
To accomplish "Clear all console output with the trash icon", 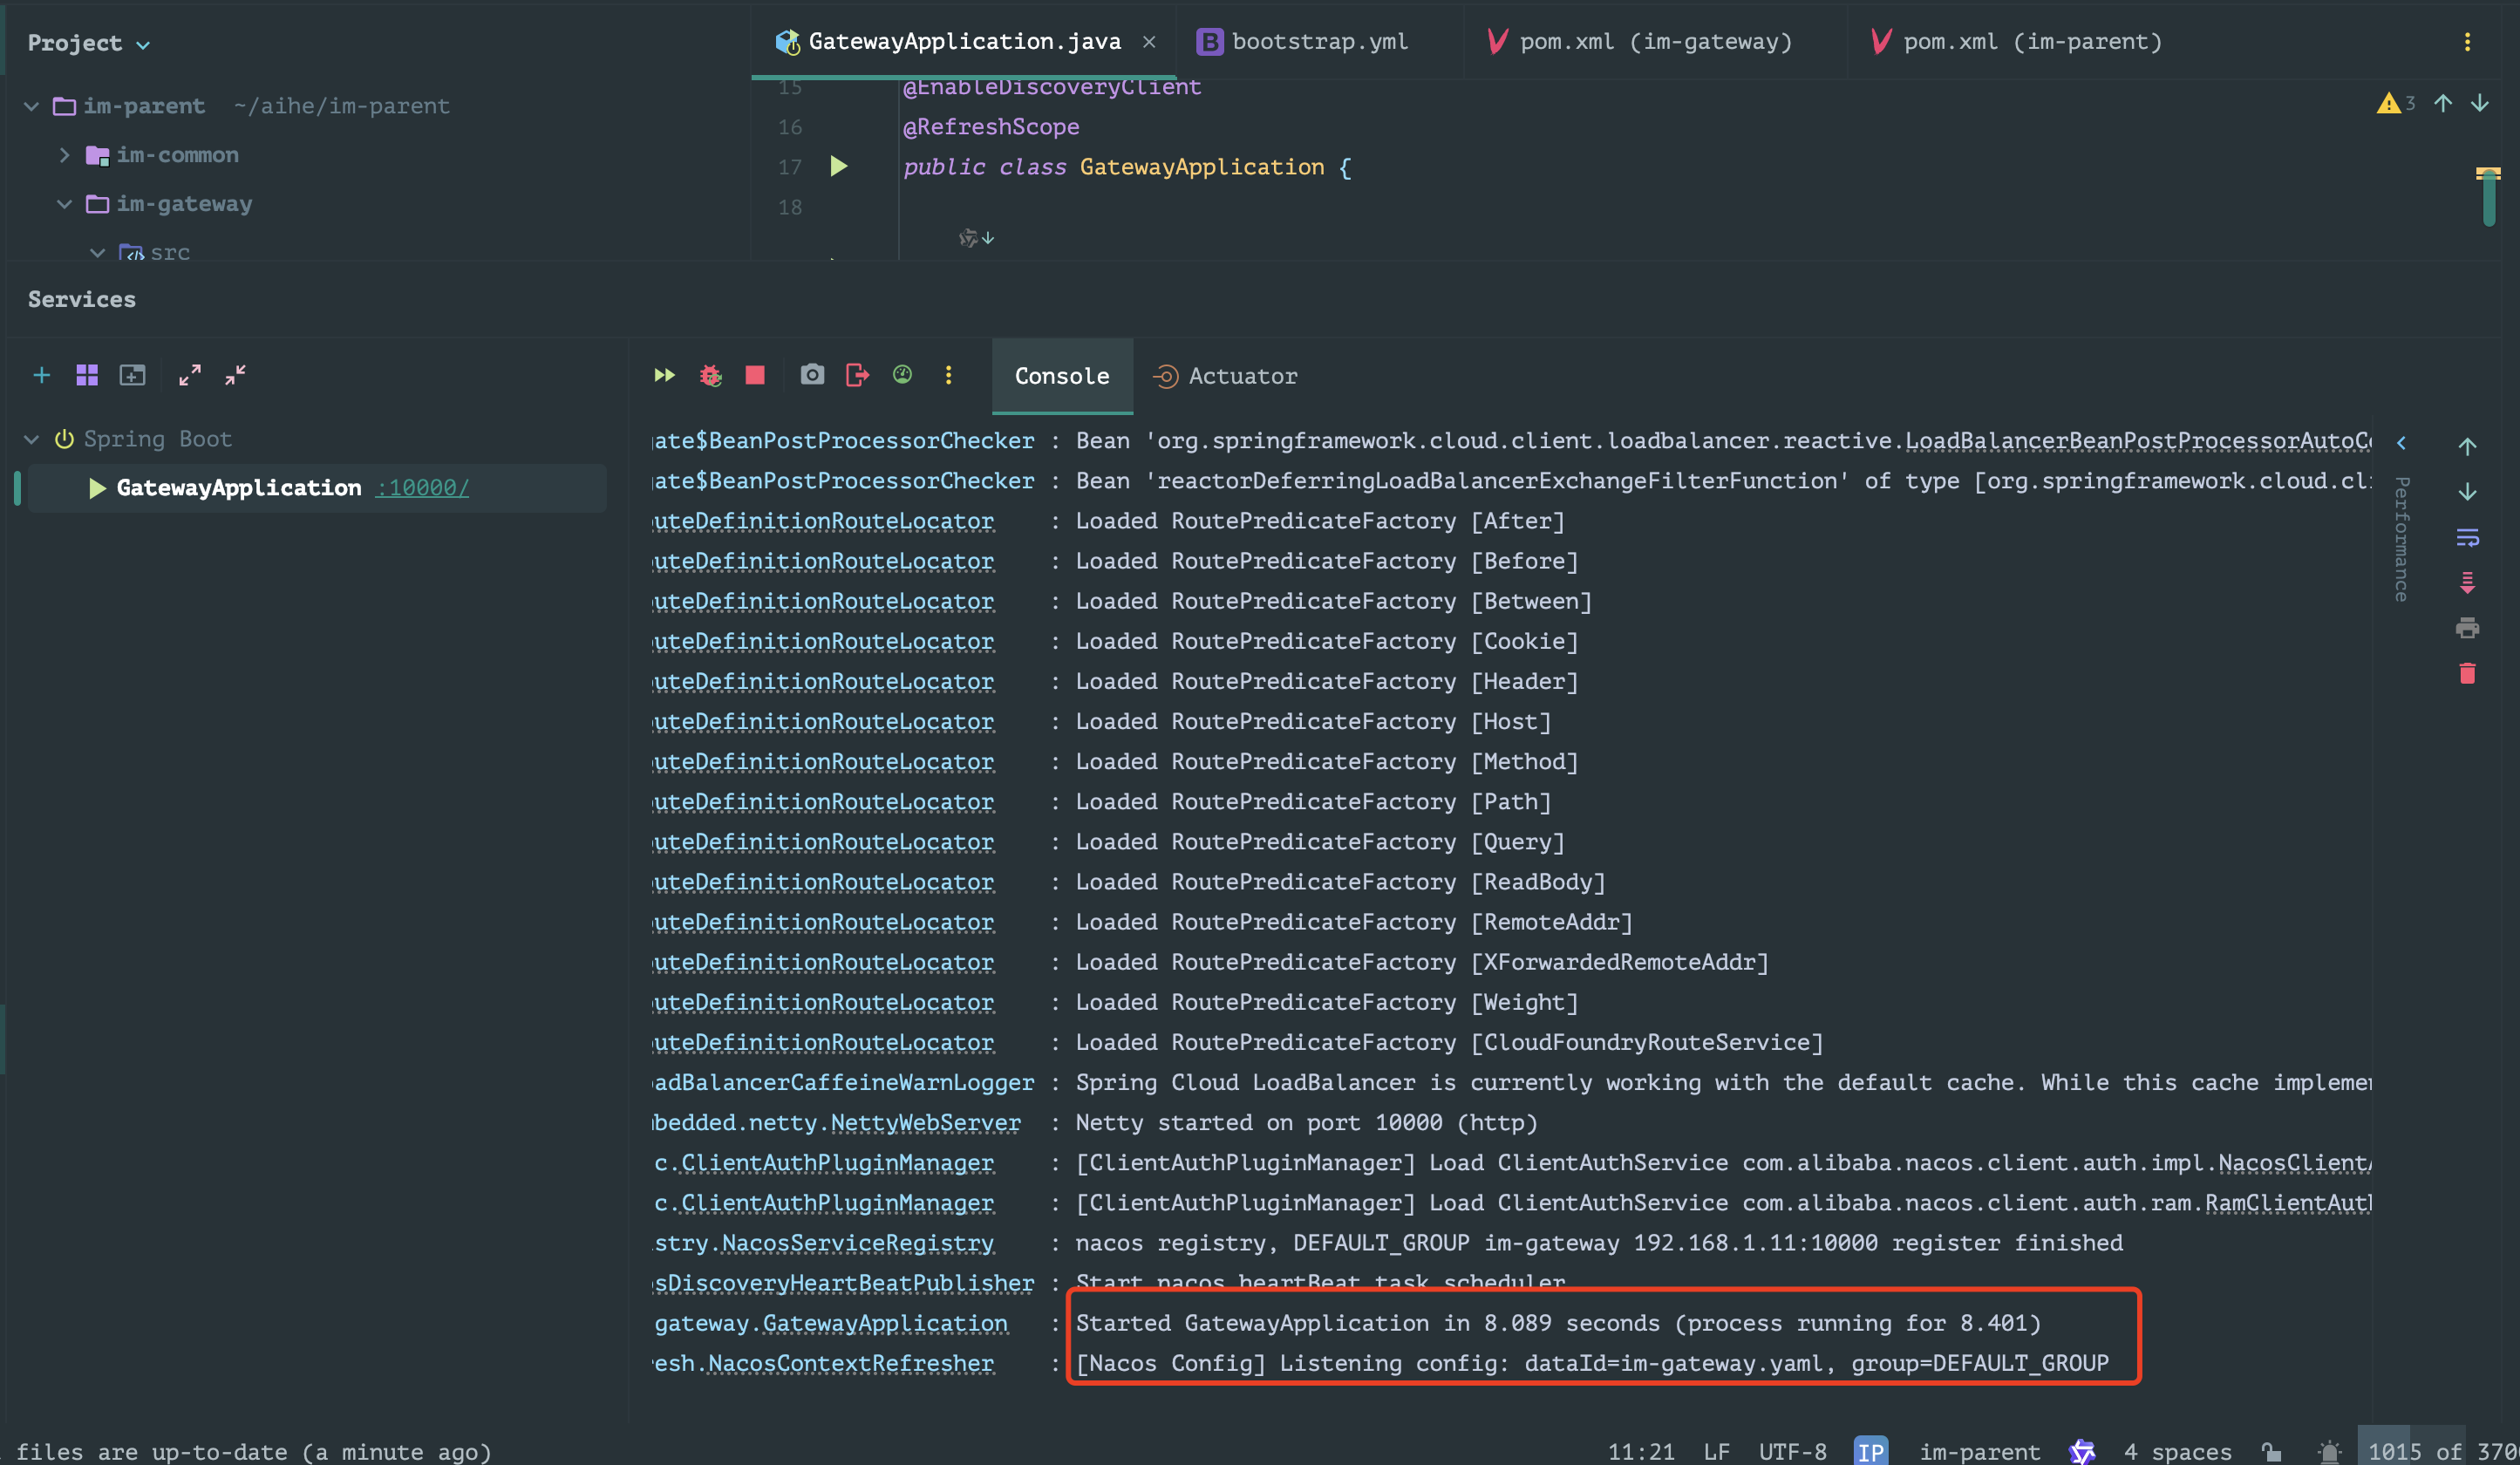I will pyautogui.click(x=2467, y=674).
